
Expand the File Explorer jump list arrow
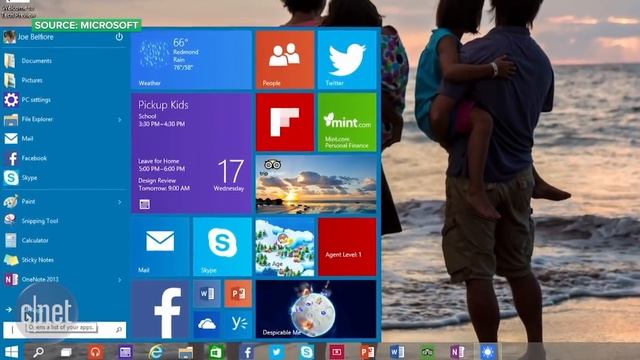point(120,120)
